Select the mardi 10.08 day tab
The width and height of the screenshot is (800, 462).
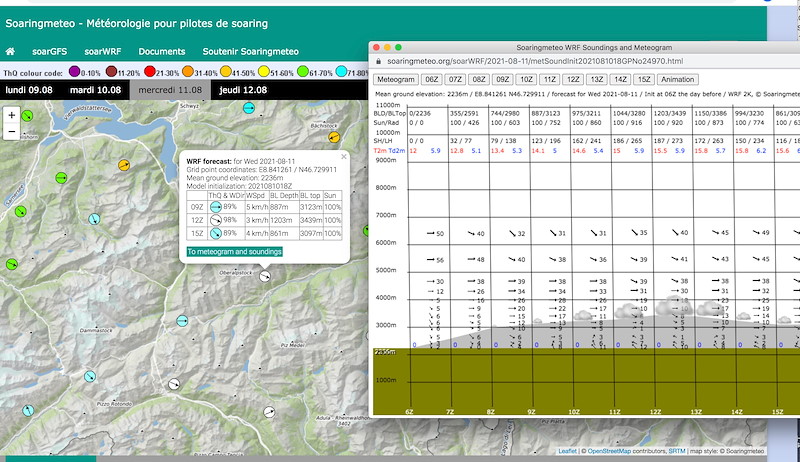(95, 90)
